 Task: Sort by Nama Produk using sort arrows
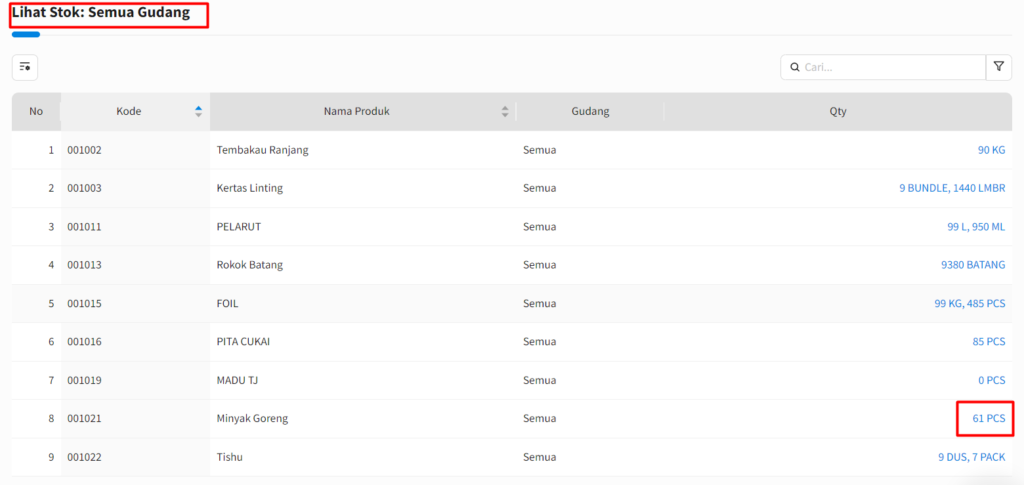point(505,112)
